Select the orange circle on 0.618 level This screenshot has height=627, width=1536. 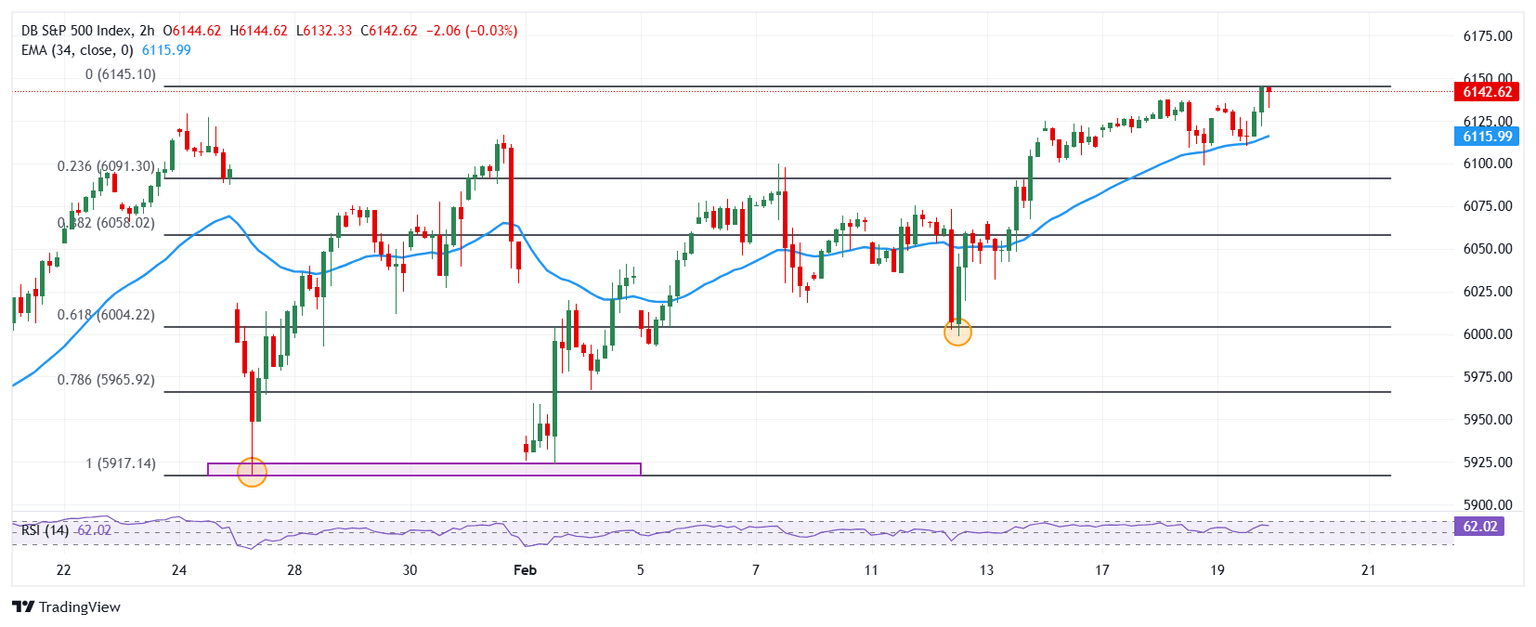point(957,333)
